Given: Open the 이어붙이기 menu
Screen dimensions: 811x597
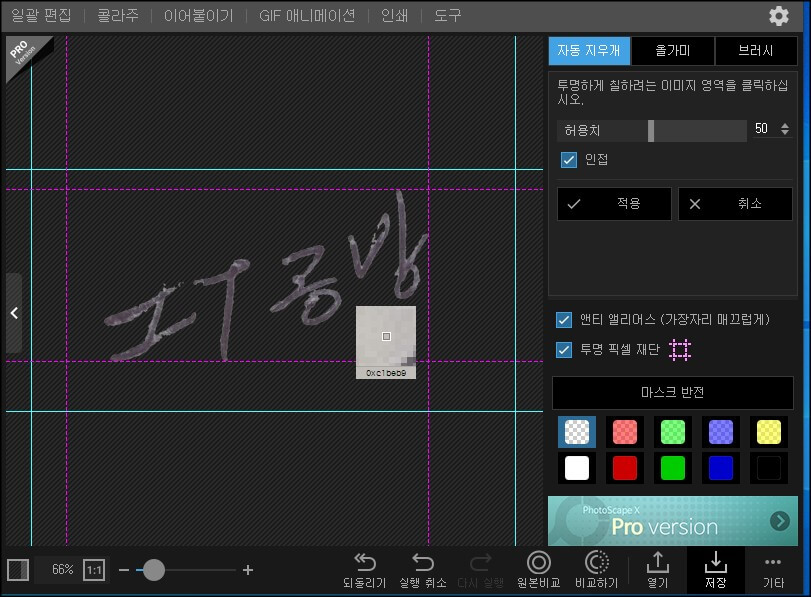Looking at the screenshot, I should click(199, 16).
